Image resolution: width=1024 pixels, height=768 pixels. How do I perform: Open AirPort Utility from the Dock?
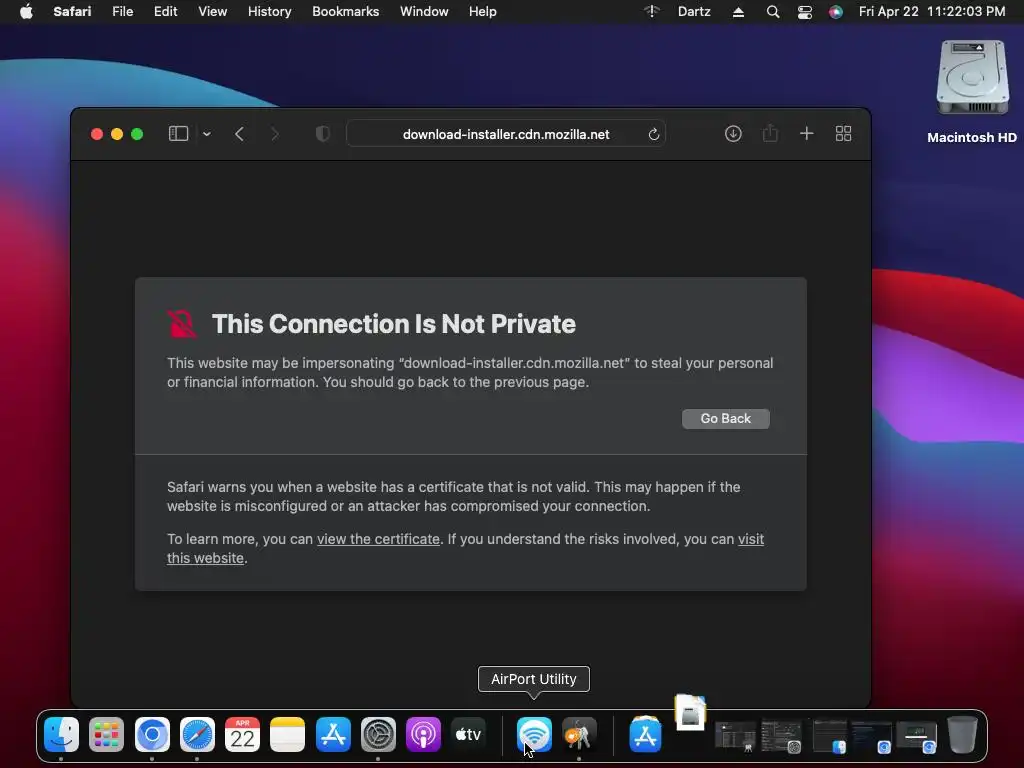[534, 735]
